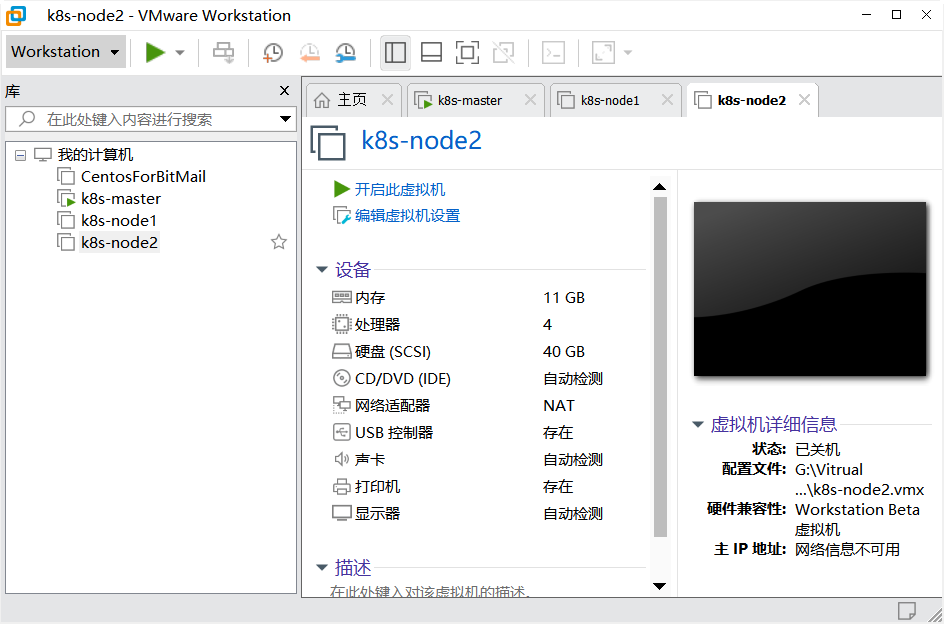The width and height of the screenshot is (944, 624).
Task: Click the 网络信息不可用 IP address text
Action: tap(848, 549)
